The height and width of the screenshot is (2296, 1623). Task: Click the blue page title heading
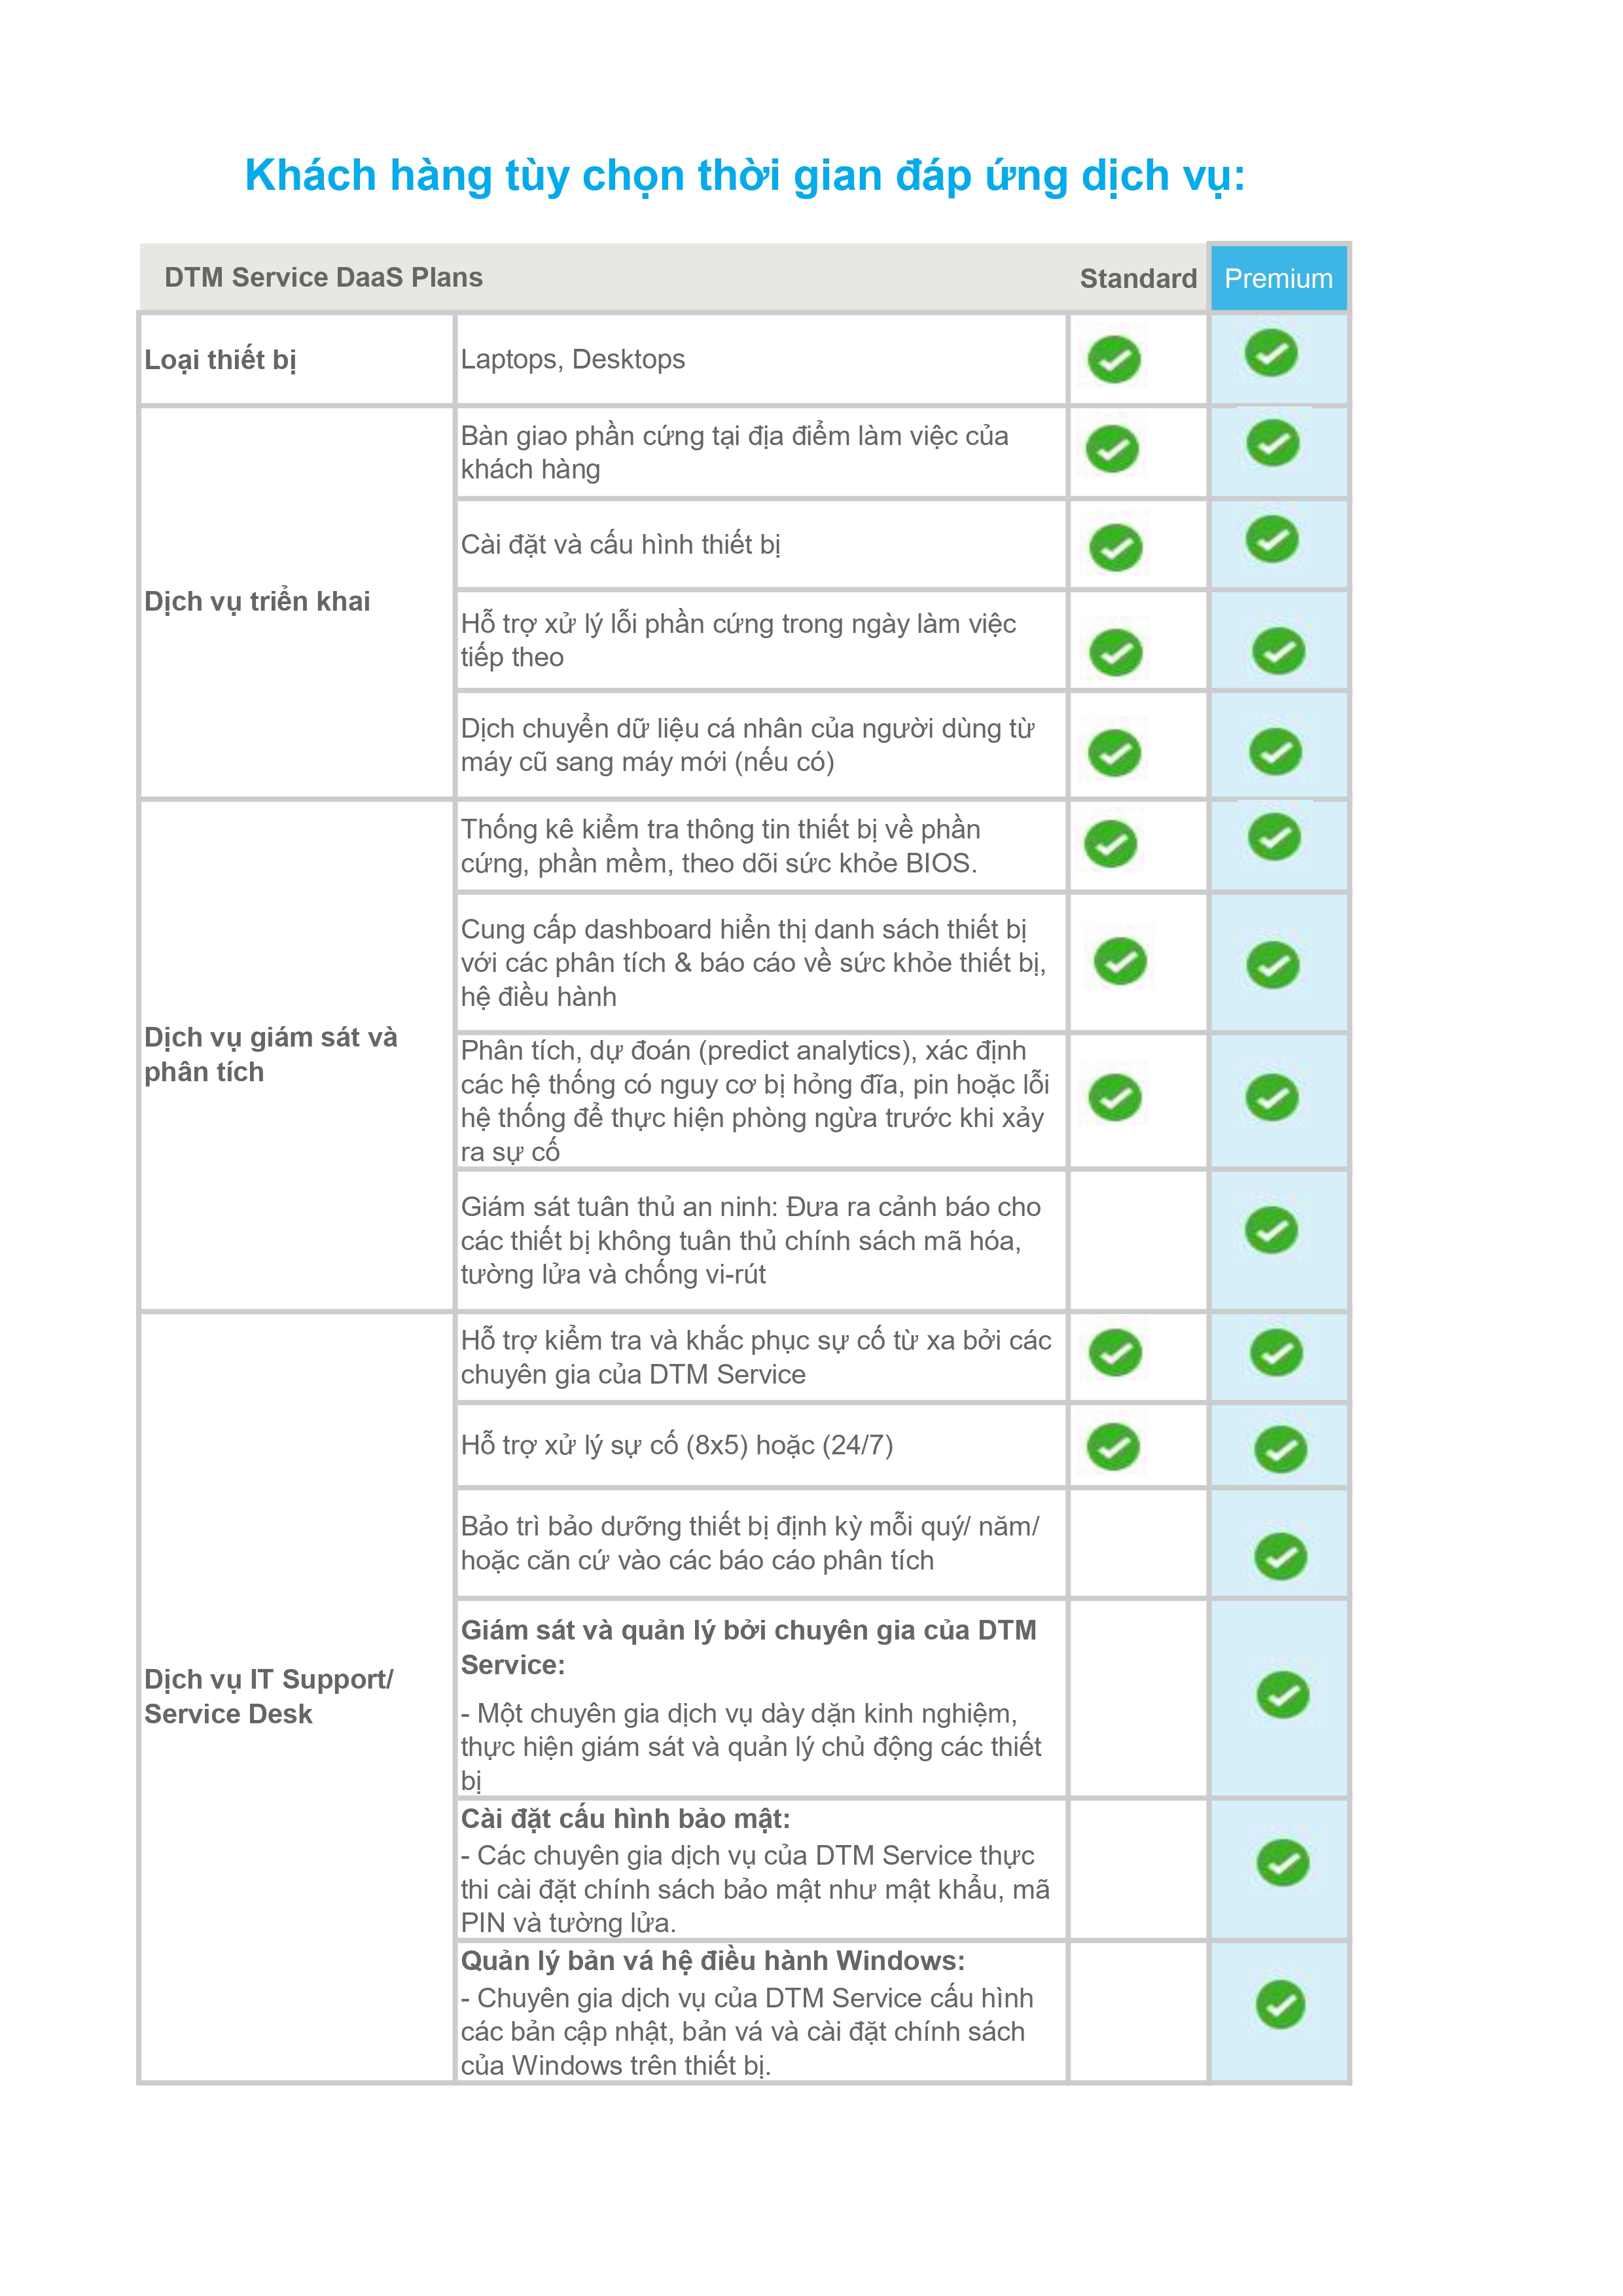(745, 175)
